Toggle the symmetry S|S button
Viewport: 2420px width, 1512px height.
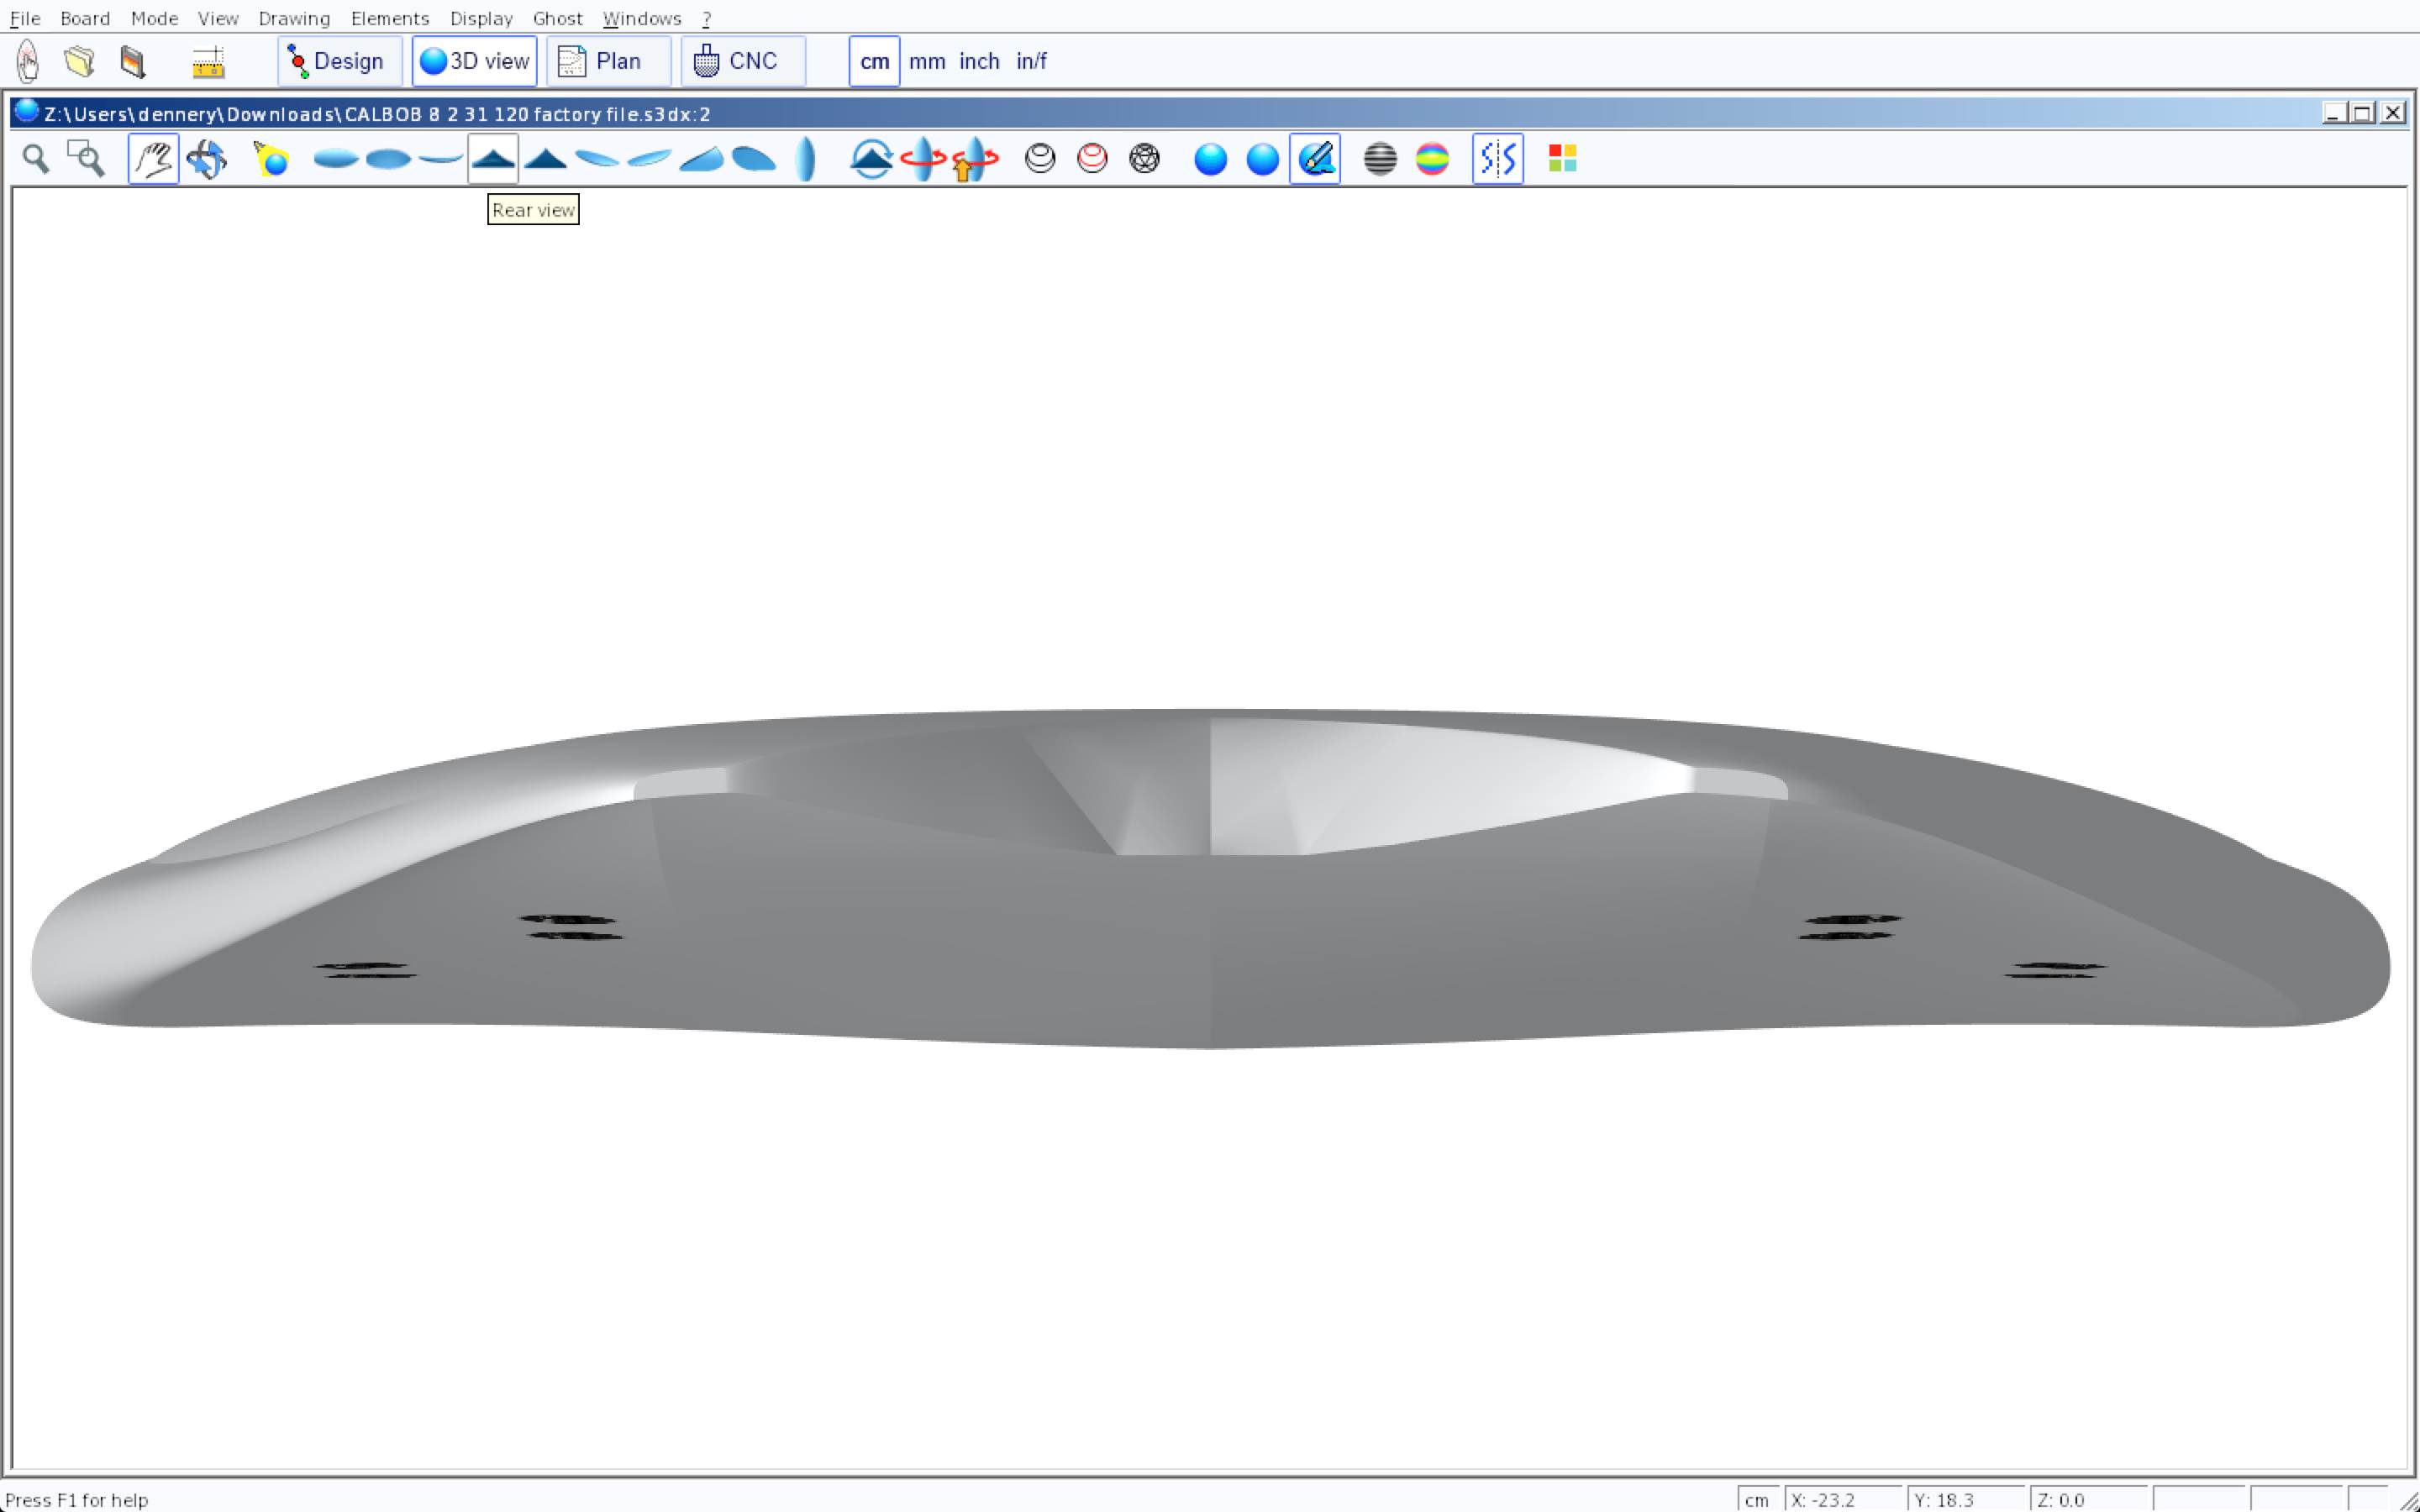coord(1497,159)
